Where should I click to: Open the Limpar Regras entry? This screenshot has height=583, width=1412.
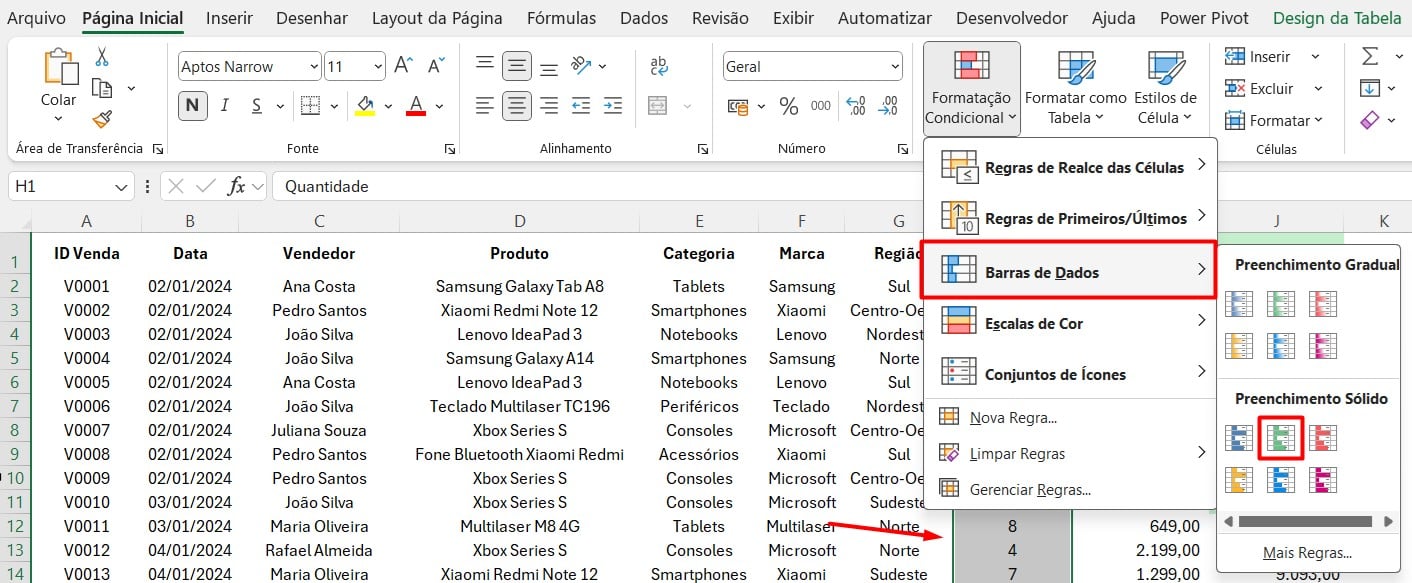[x=1069, y=453]
